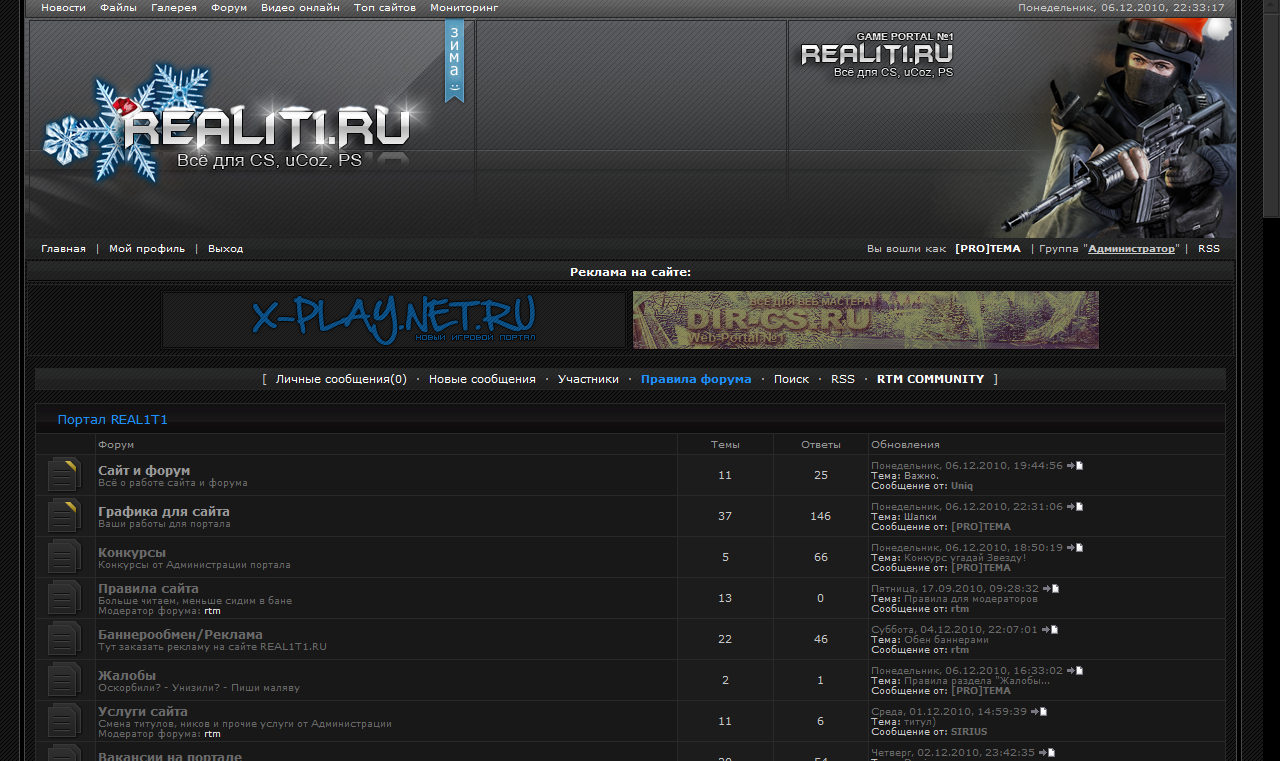Go to last post icon in Сайт и форум row
1280x761 pixels.
click(1075, 466)
